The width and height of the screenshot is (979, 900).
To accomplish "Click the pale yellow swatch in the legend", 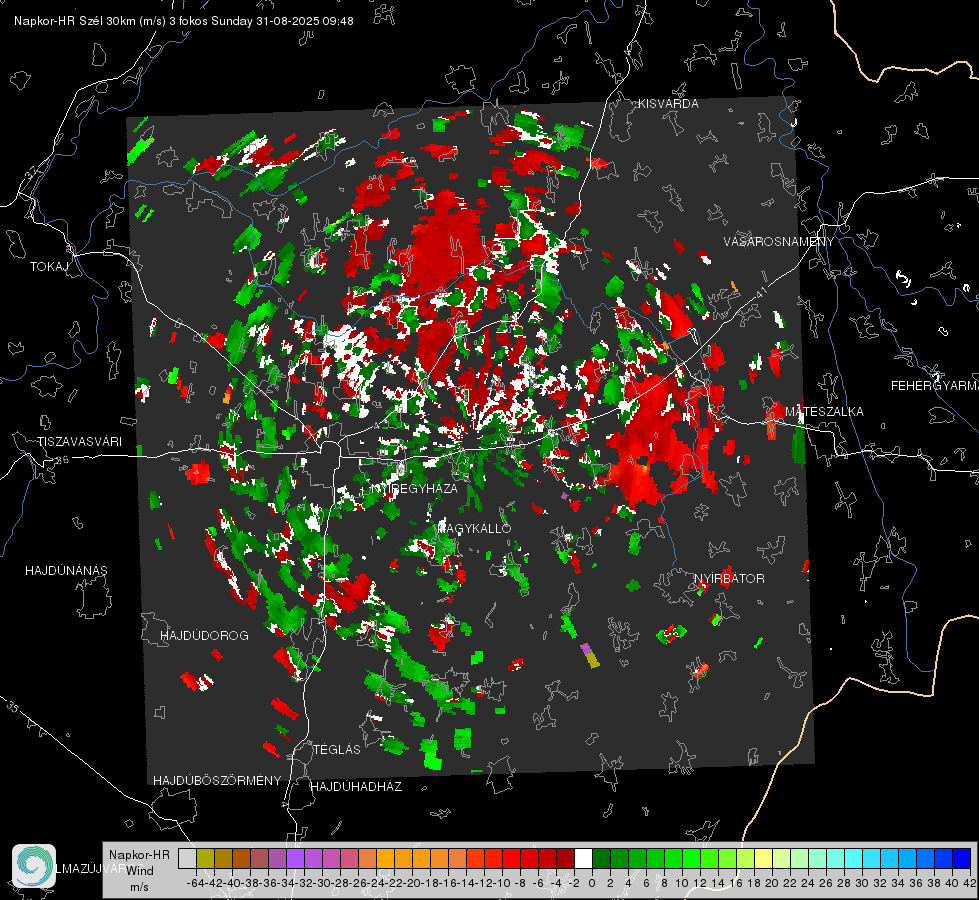I will (764, 858).
